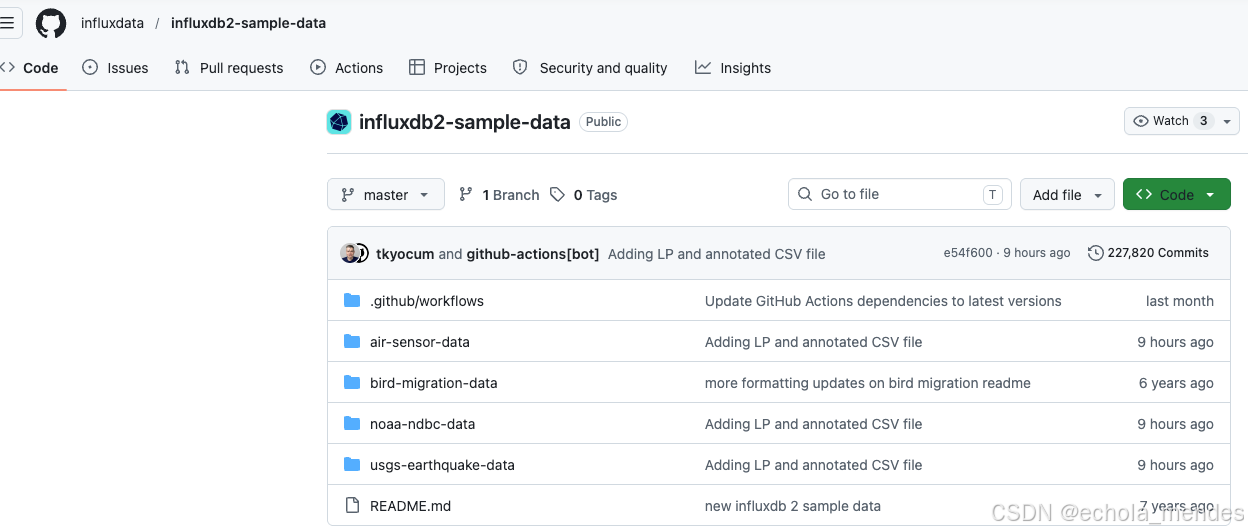Click folder icon for usgs-earthquake-data
The width and height of the screenshot is (1248, 532).
(352, 465)
